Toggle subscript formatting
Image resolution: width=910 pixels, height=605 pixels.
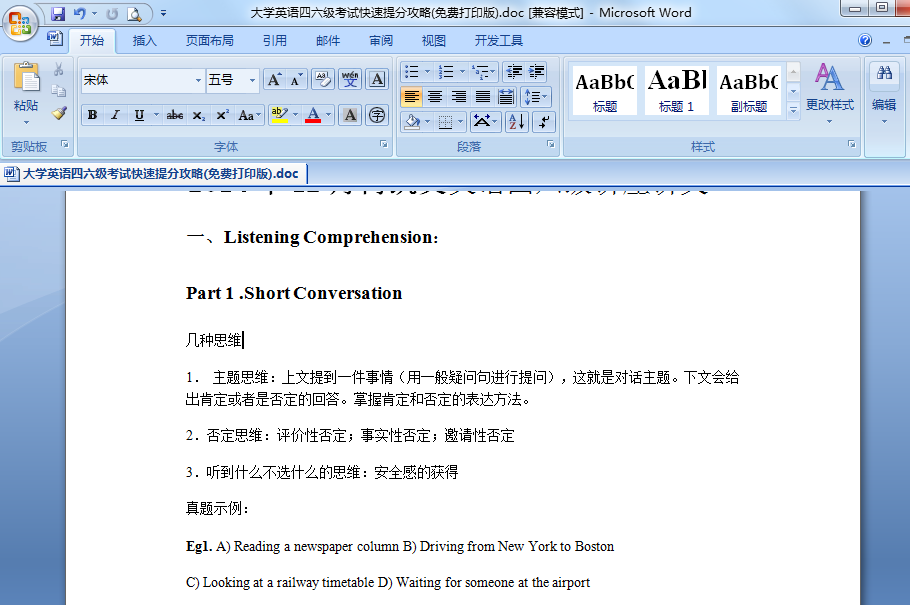click(198, 115)
